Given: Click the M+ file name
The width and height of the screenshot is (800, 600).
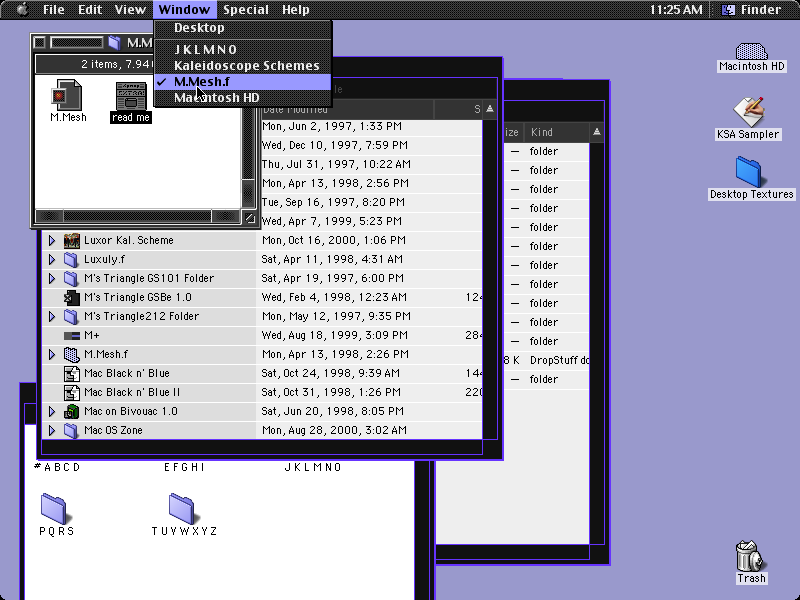Looking at the screenshot, I should (x=91, y=335).
